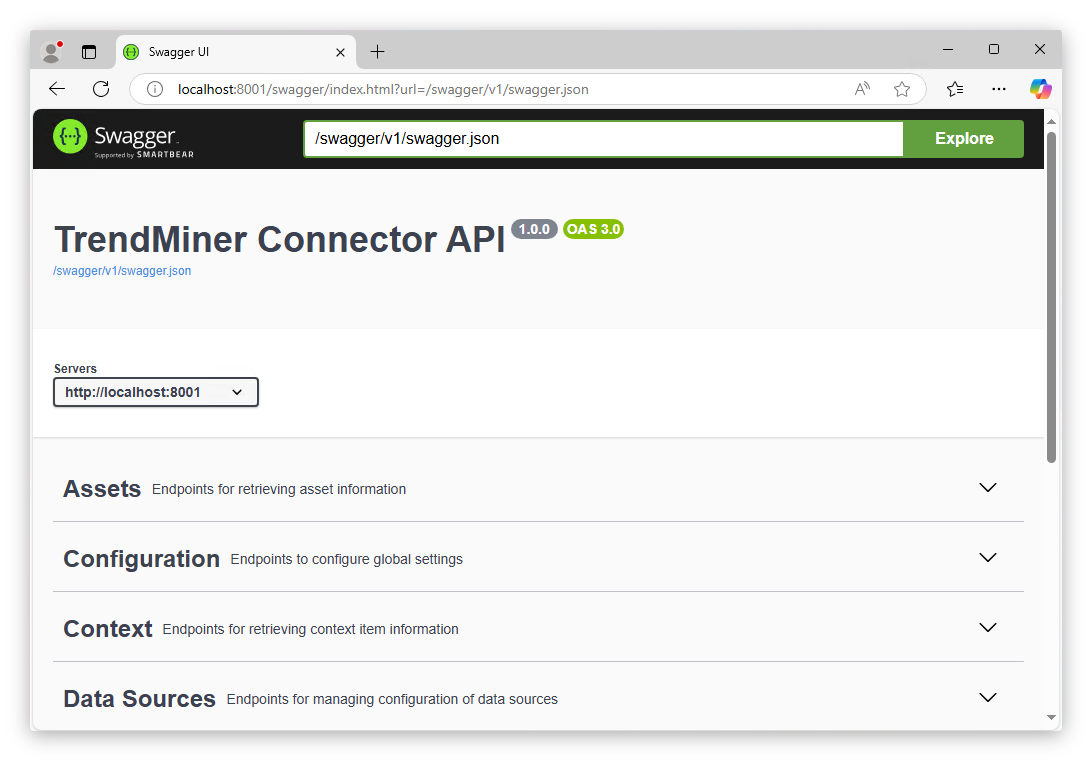Click inside the swagger spec URL input field

pos(600,138)
